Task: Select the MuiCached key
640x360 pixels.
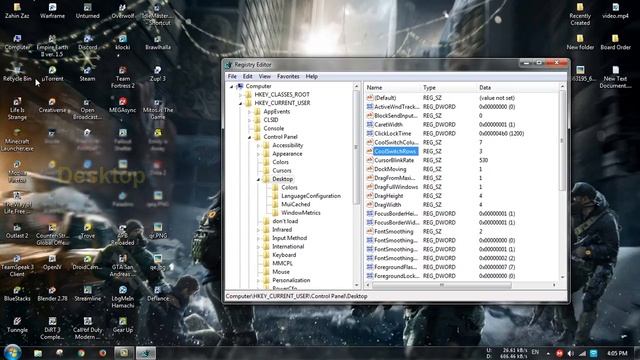Action: 296,204
